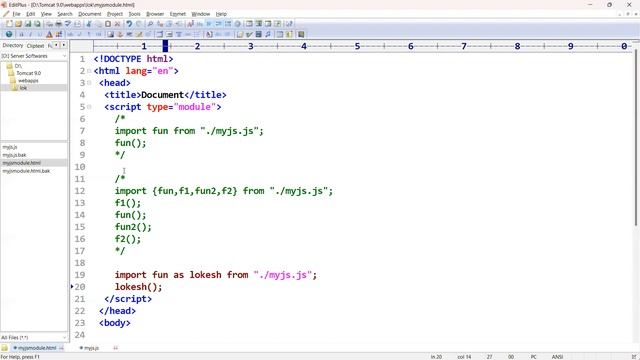640x360 pixels.
Task: Collapse the head tag fold at line 3
Action: coord(89,83)
